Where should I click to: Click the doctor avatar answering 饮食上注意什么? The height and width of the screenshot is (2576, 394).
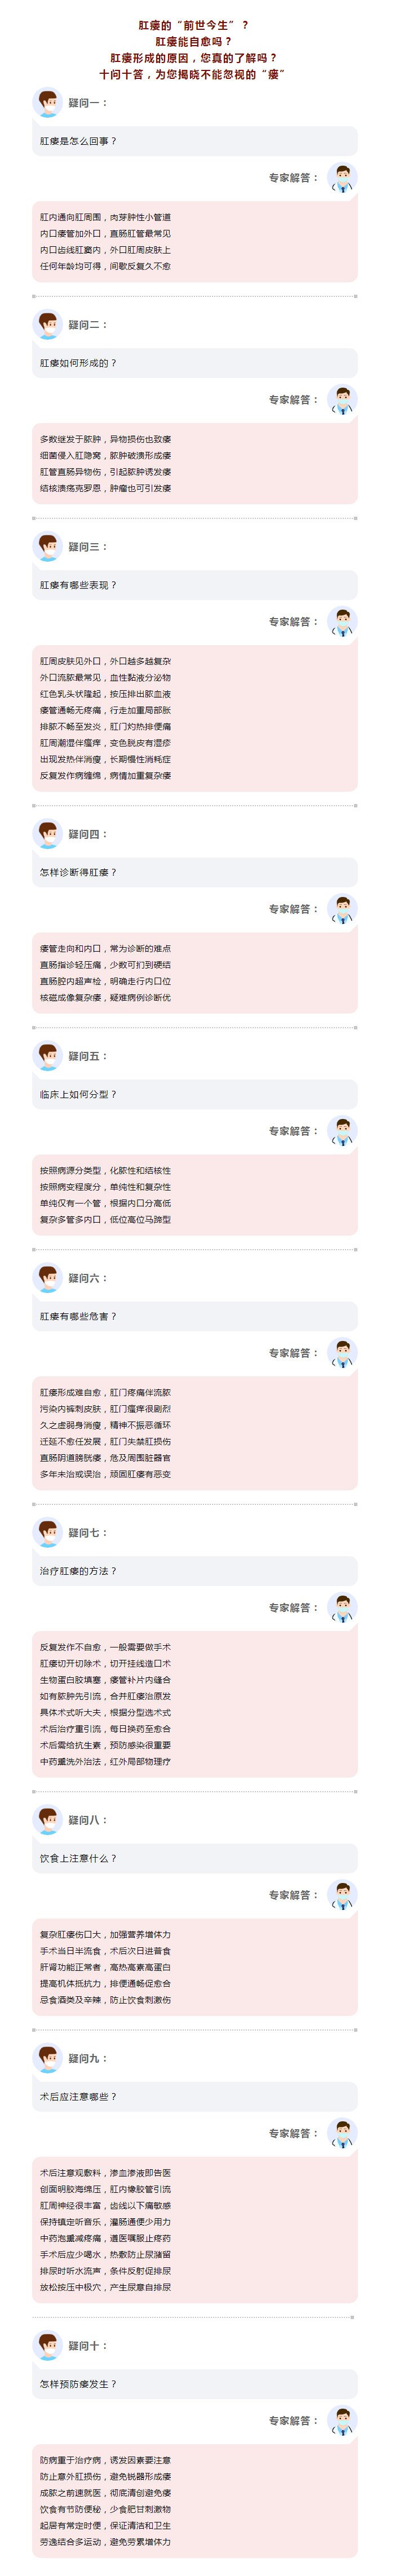point(342,1894)
